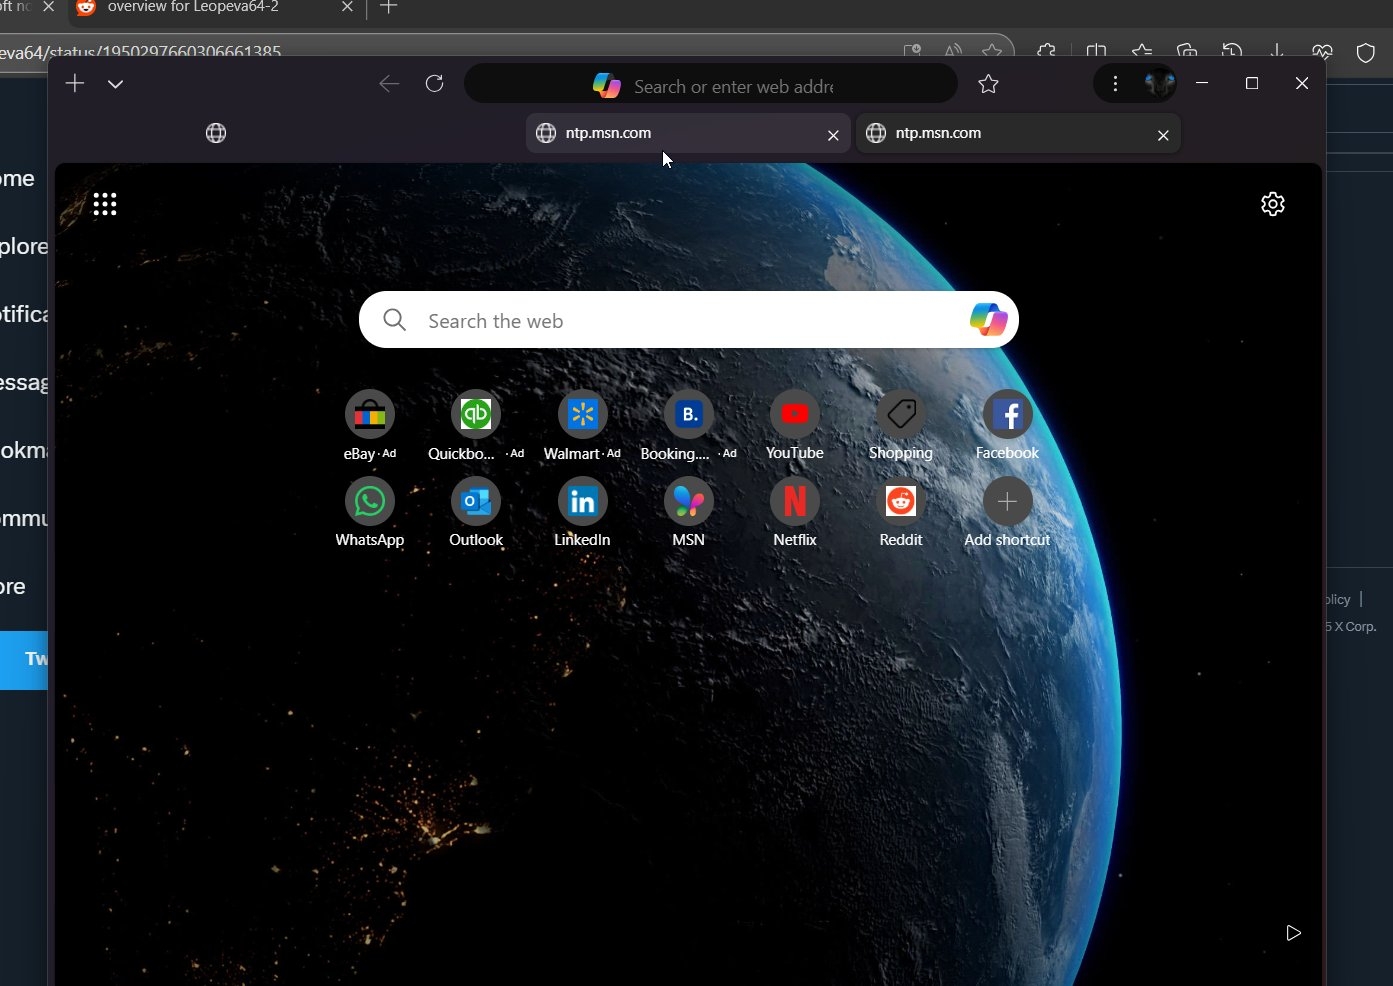1393x986 pixels.
Task: Expand the tab actions menu chevron
Action: [x=115, y=84]
